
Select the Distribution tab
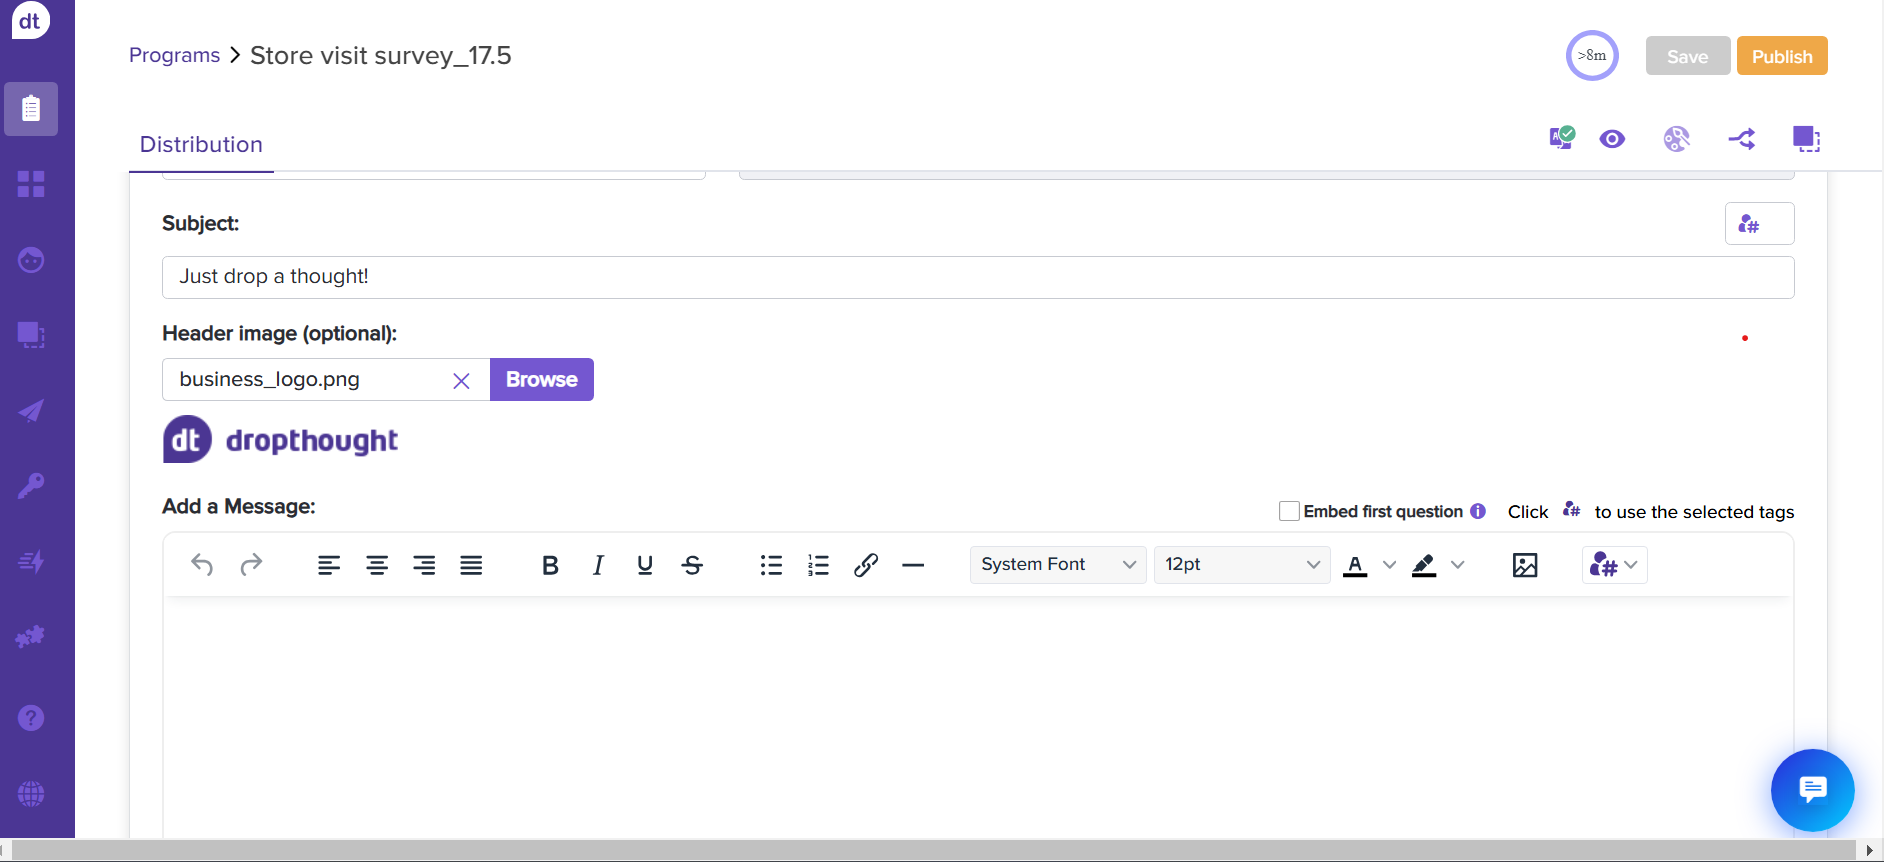201,144
